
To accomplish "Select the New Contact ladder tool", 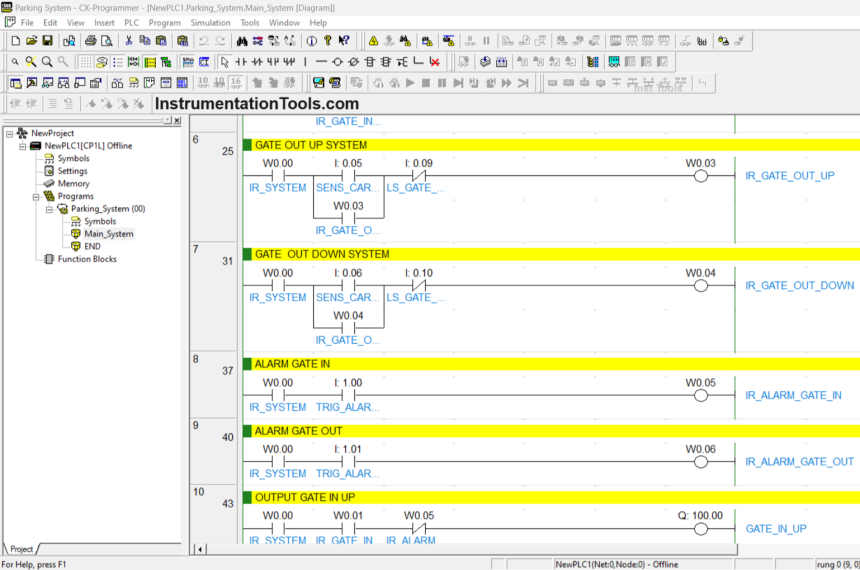I will click(x=241, y=62).
